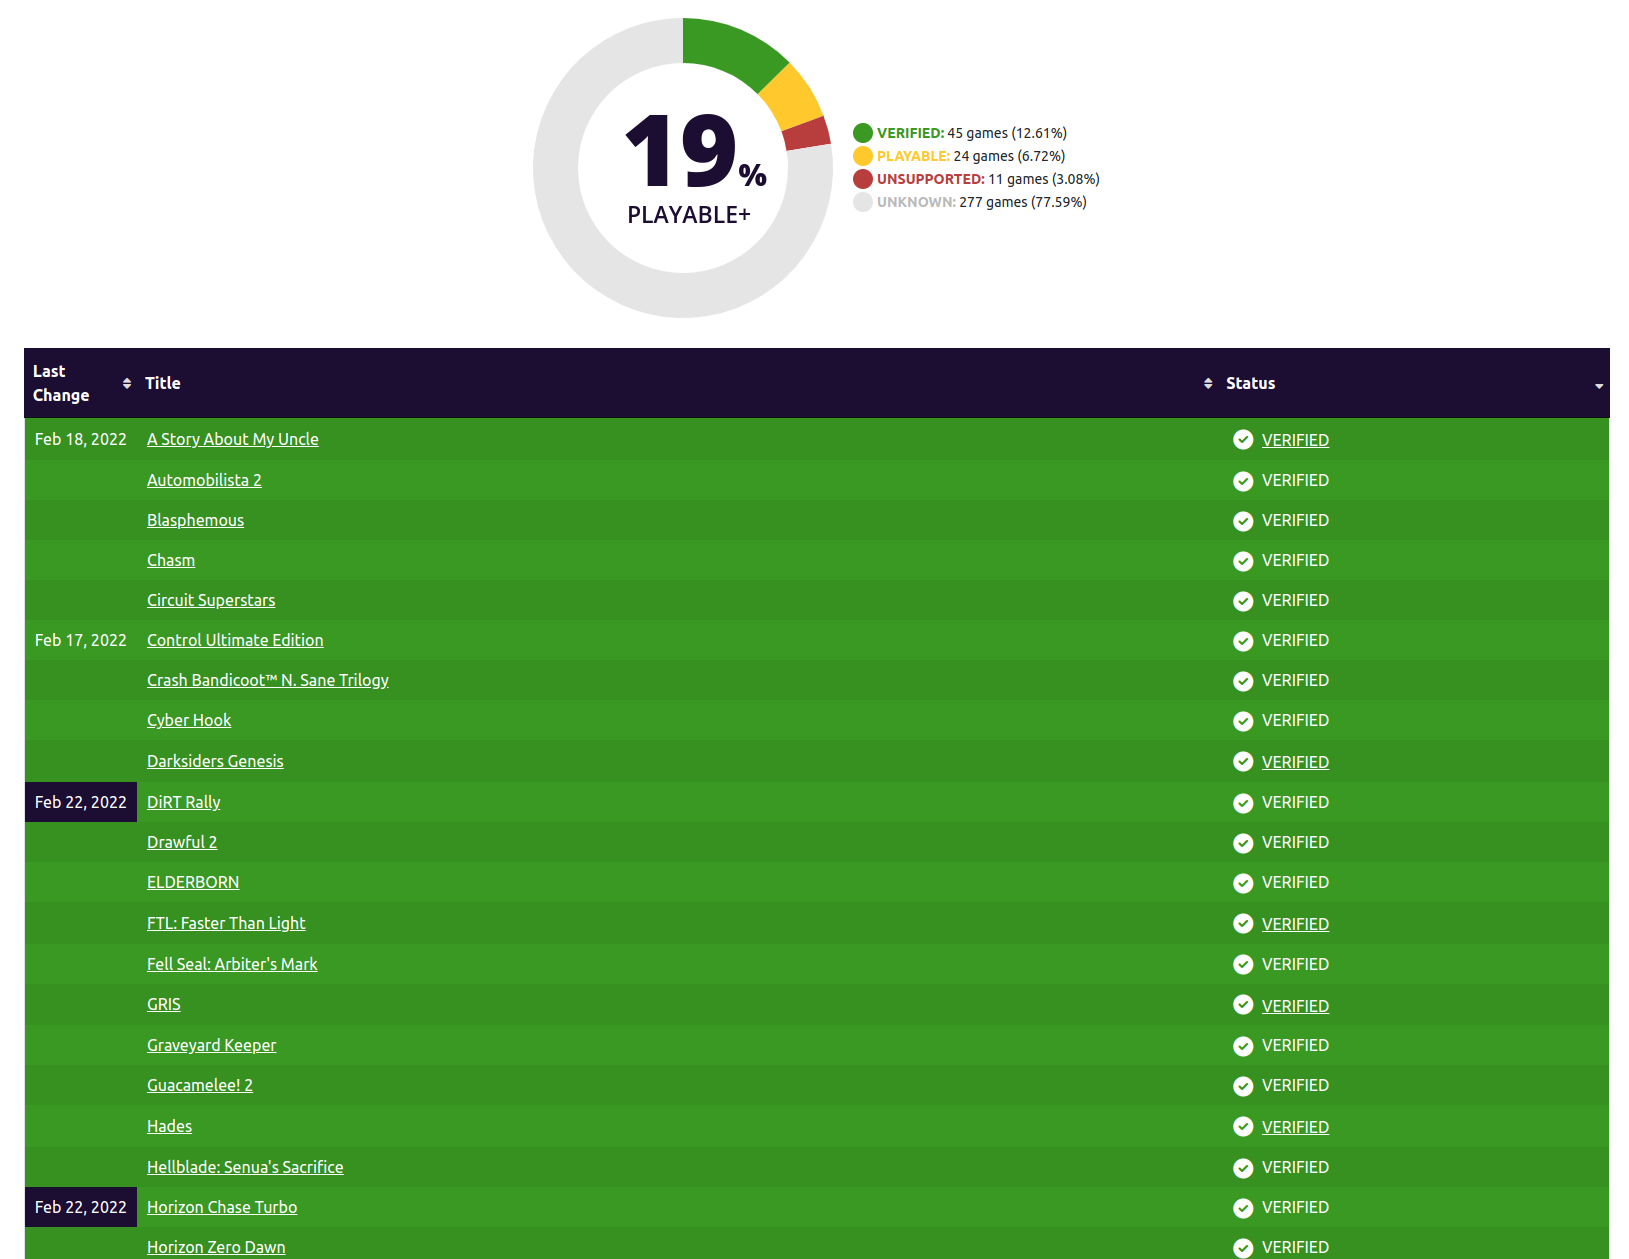Open the Graveyard Keeper link
This screenshot has width=1629, height=1259.
(212, 1045)
